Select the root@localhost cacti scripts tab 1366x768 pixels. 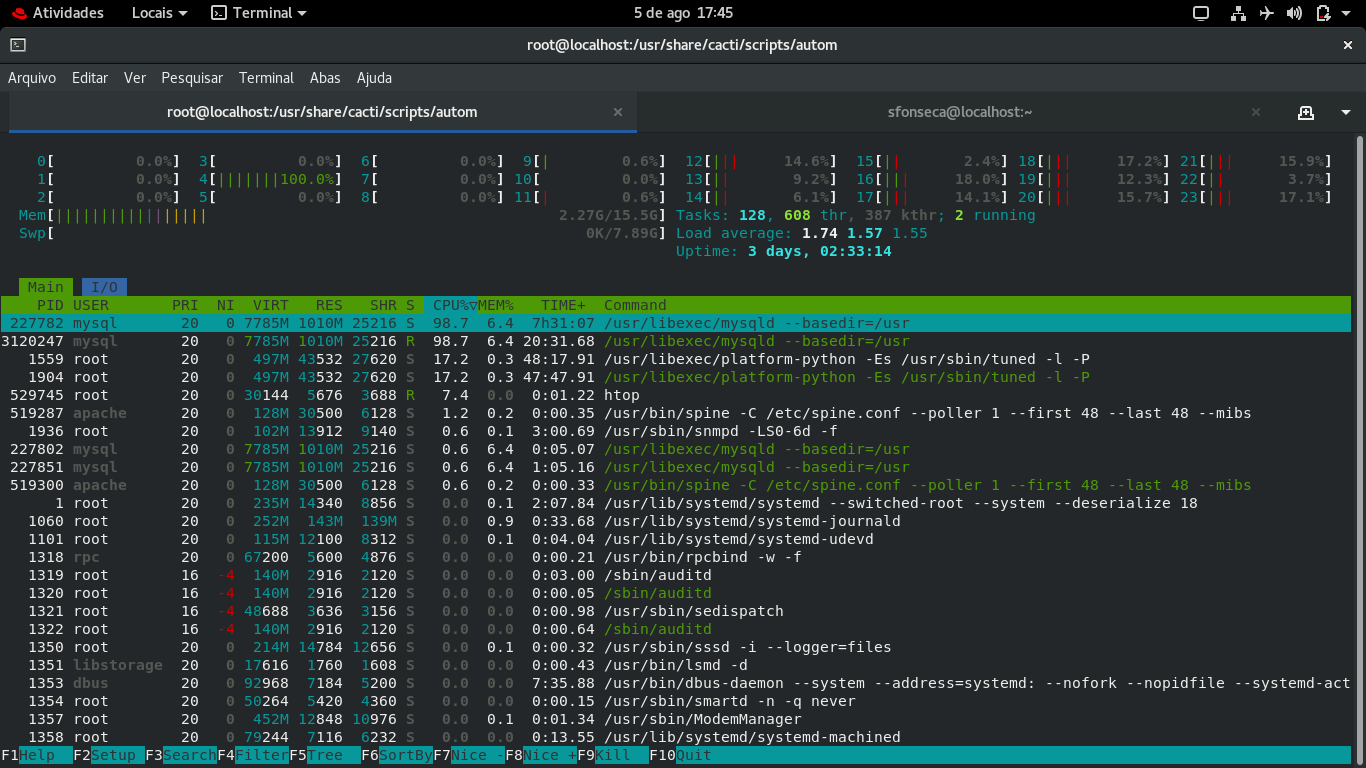pos(322,112)
